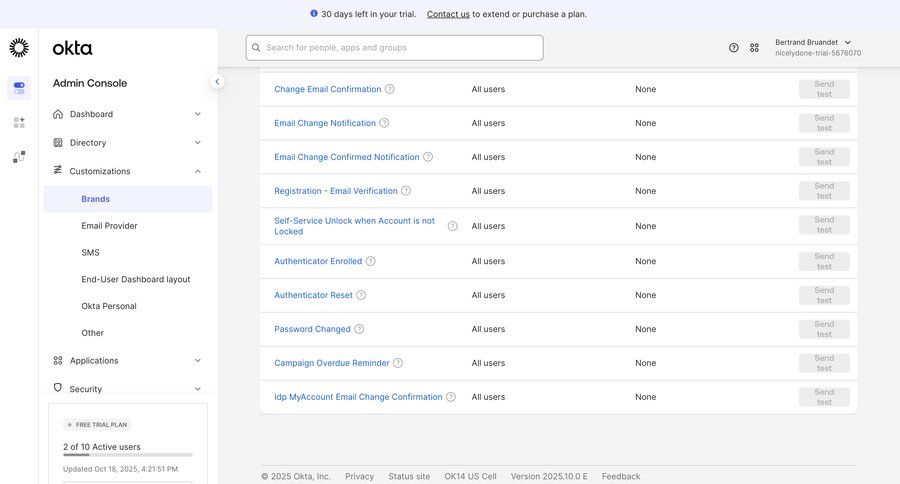900x484 pixels.
Task: Click help icon beside Self-Service Unlock row
Action: tap(452, 226)
